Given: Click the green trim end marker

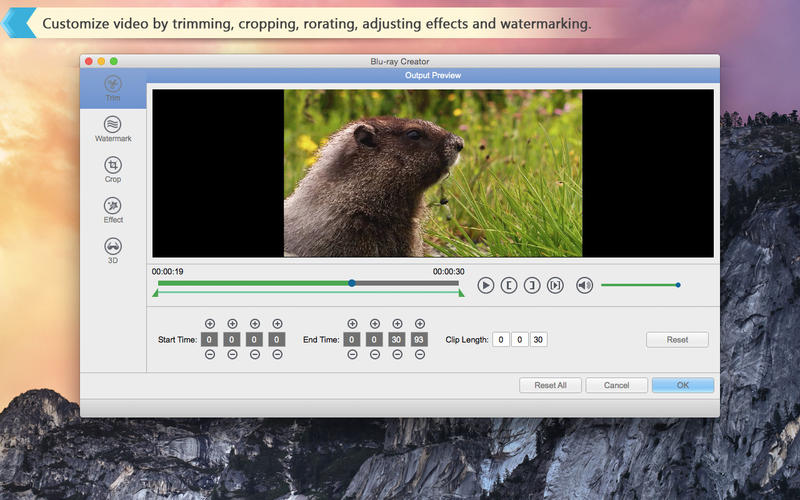Looking at the screenshot, I should tap(461, 293).
